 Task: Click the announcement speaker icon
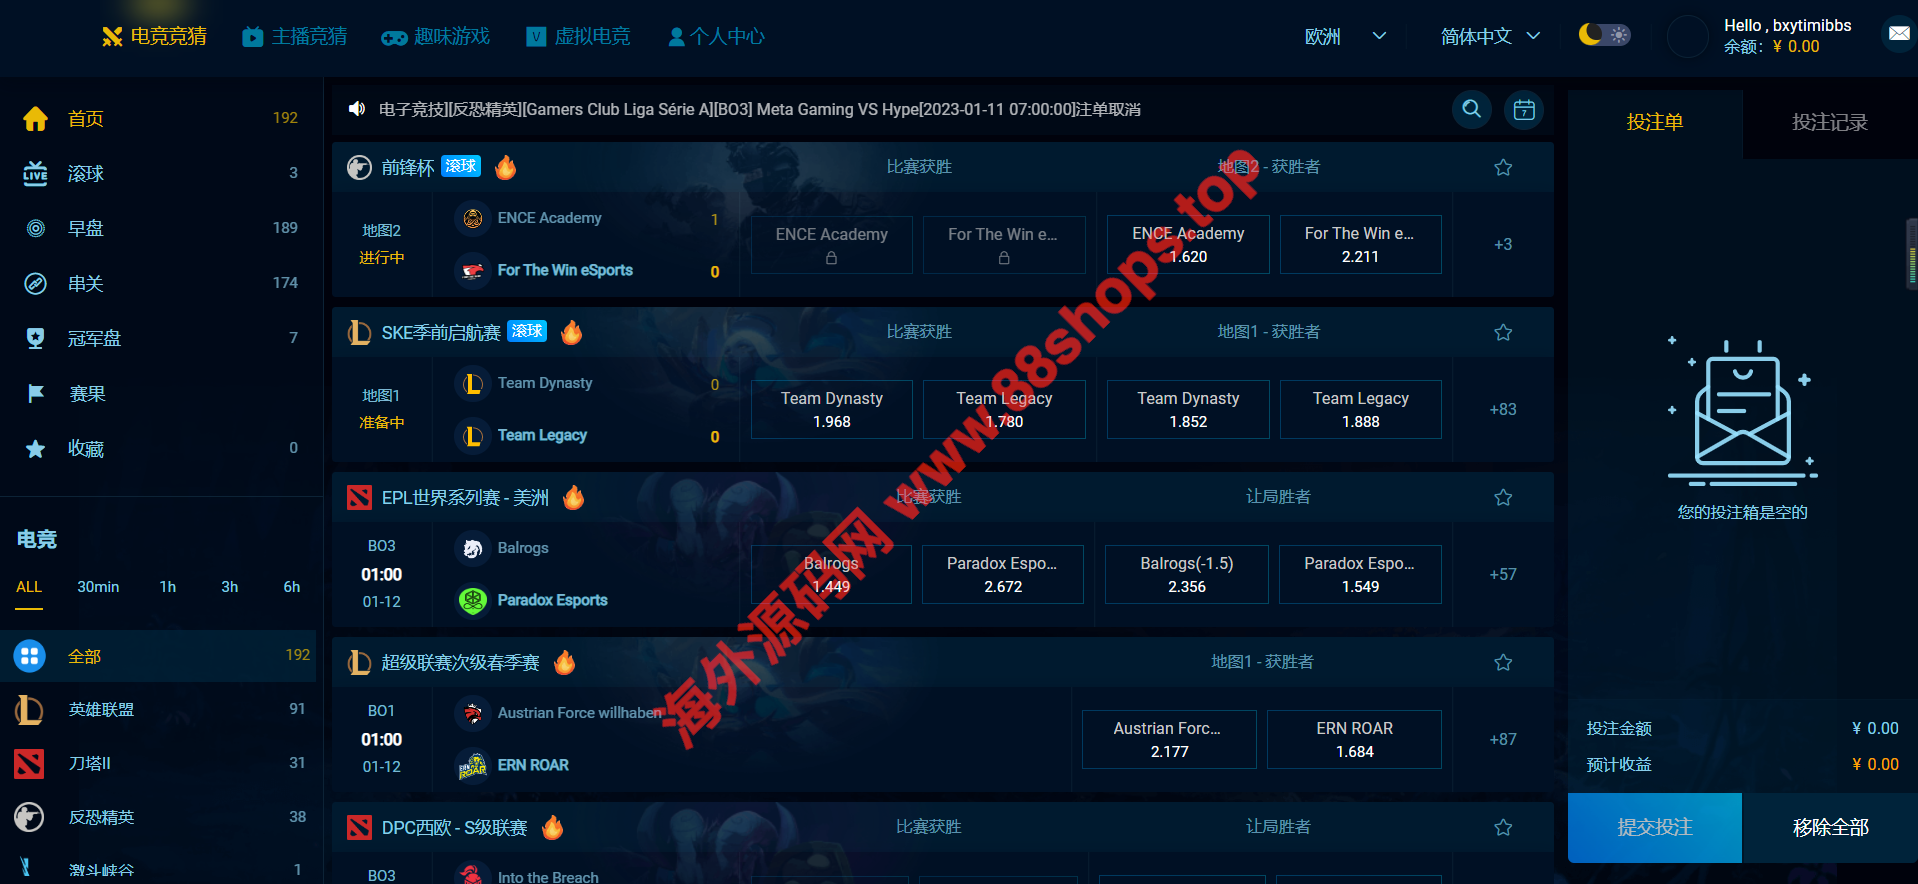[x=356, y=109]
